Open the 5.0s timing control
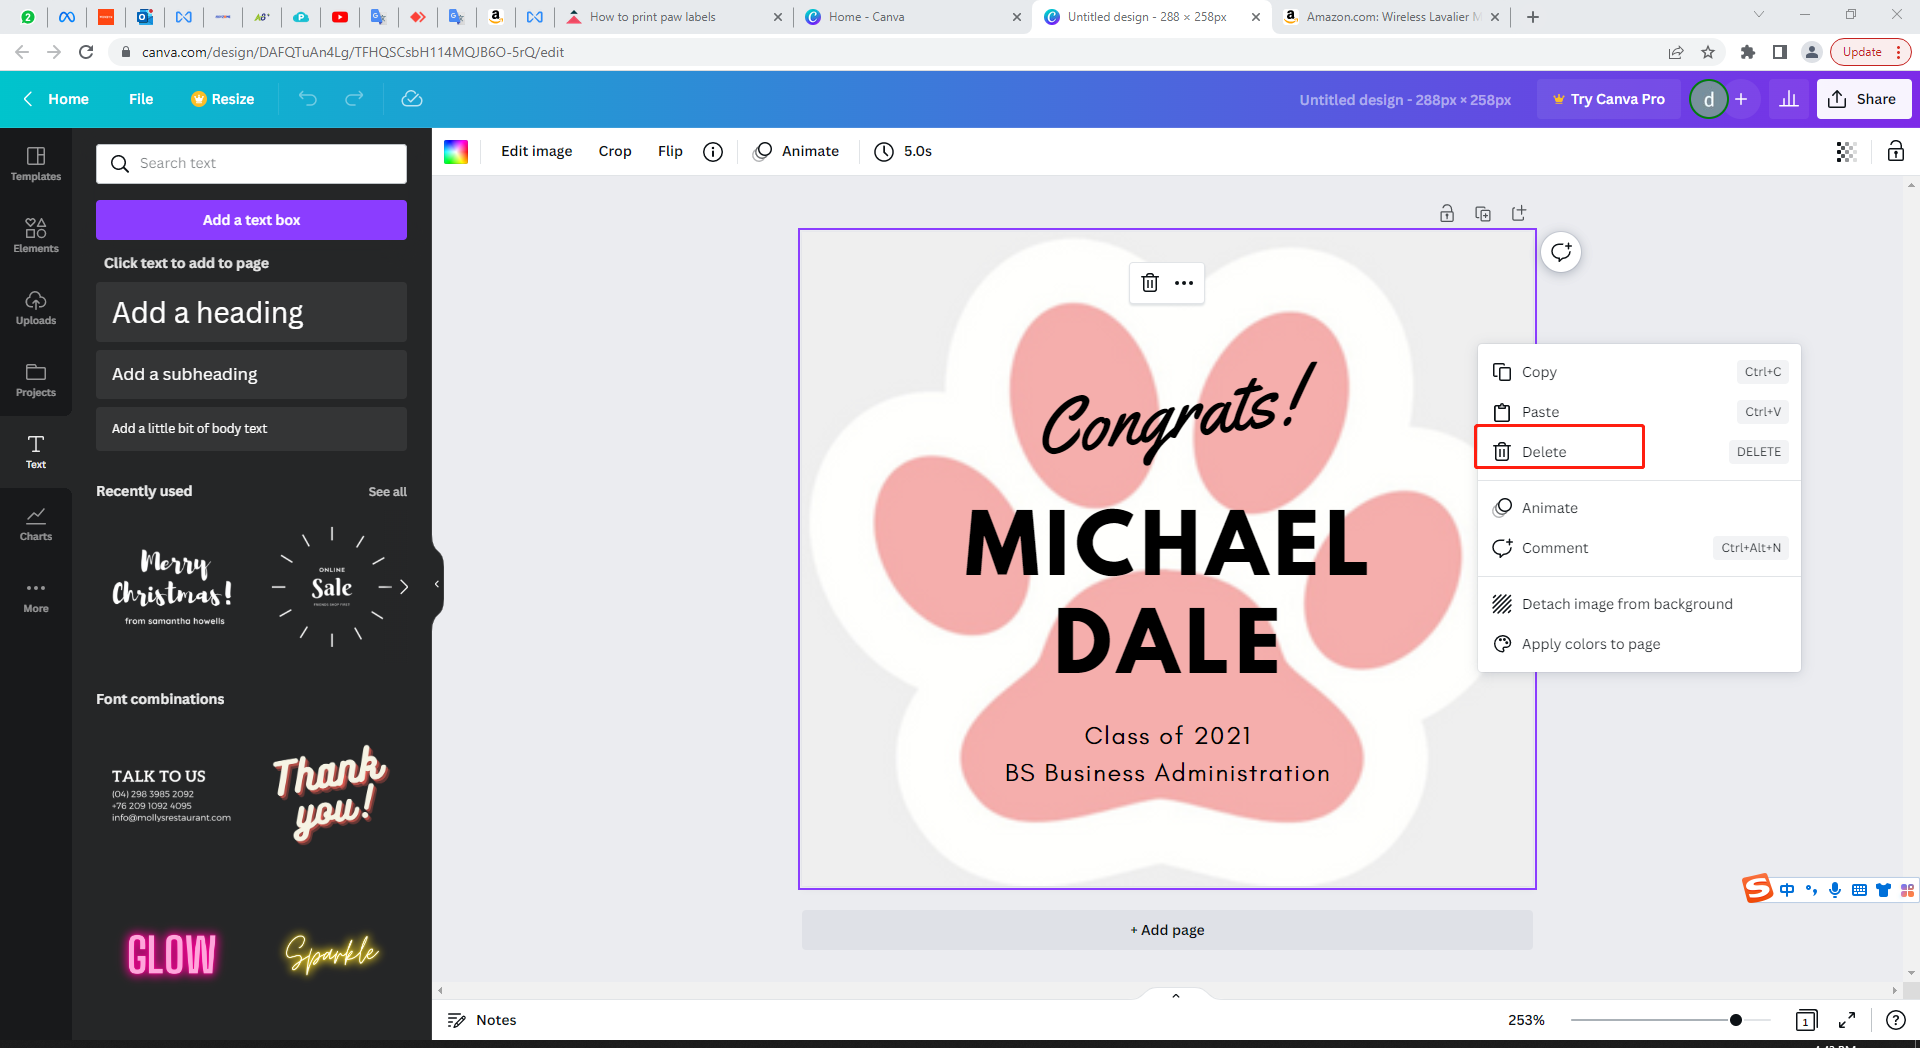Screen dimensions: 1920x1048 [x=903, y=152]
